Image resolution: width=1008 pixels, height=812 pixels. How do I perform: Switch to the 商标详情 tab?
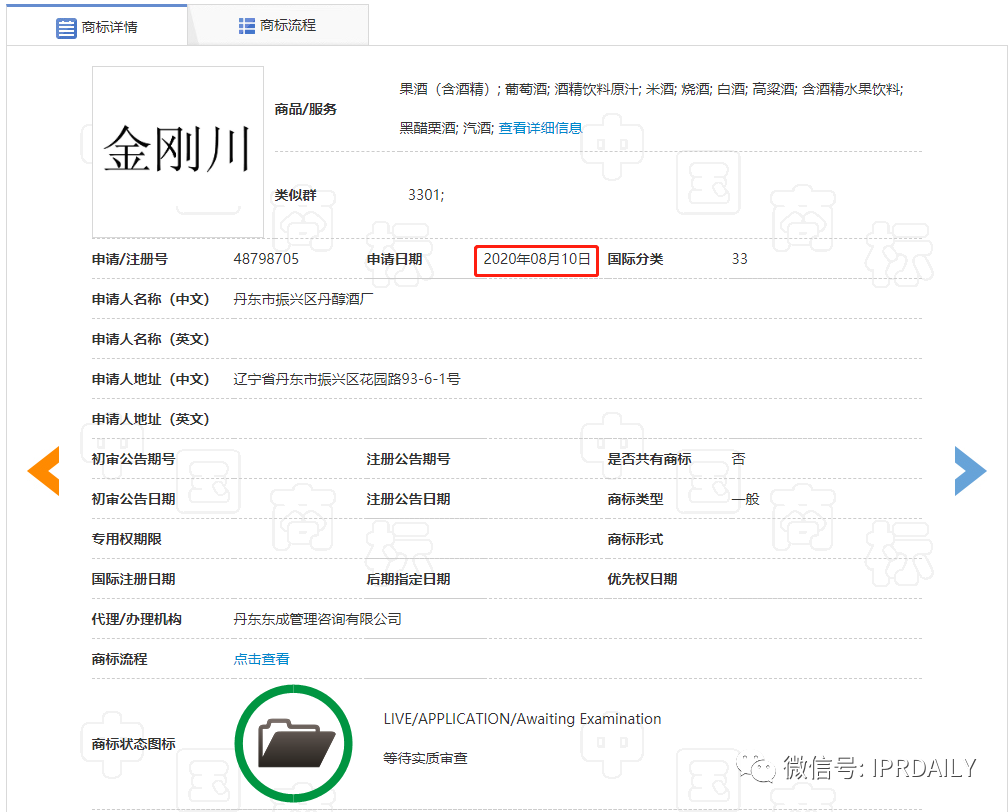click(x=97, y=26)
